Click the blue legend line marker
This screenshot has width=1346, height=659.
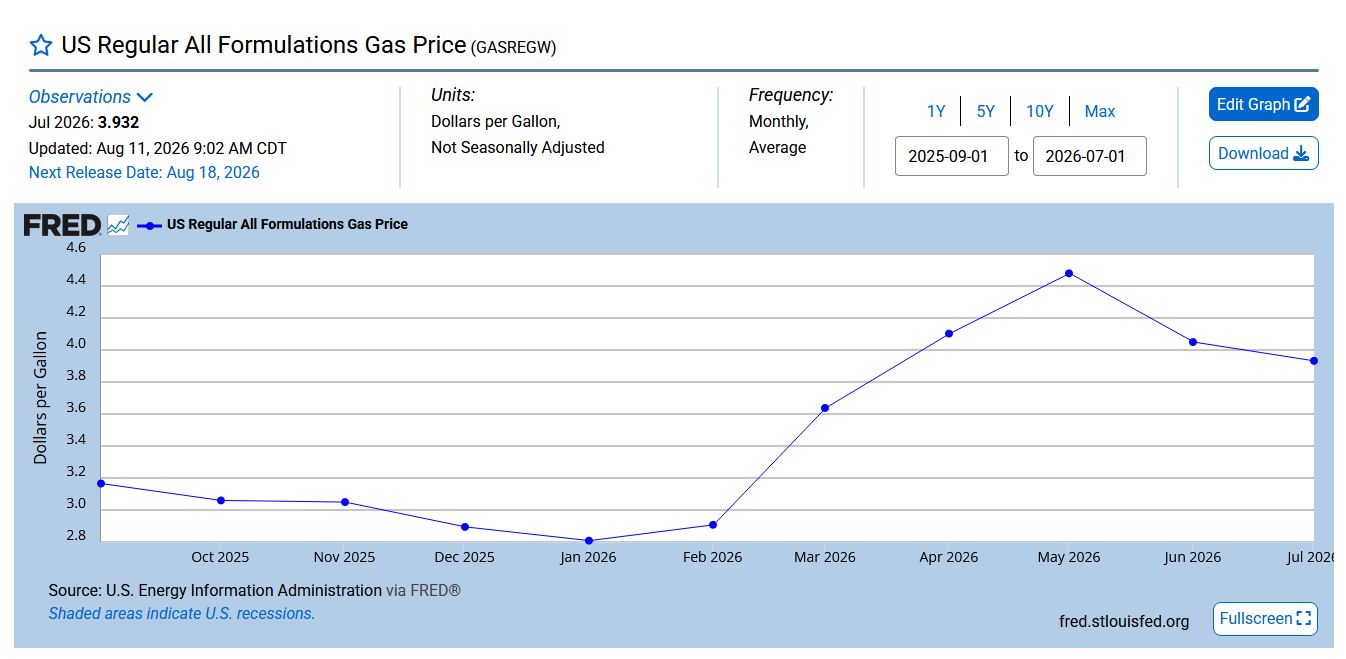click(149, 225)
